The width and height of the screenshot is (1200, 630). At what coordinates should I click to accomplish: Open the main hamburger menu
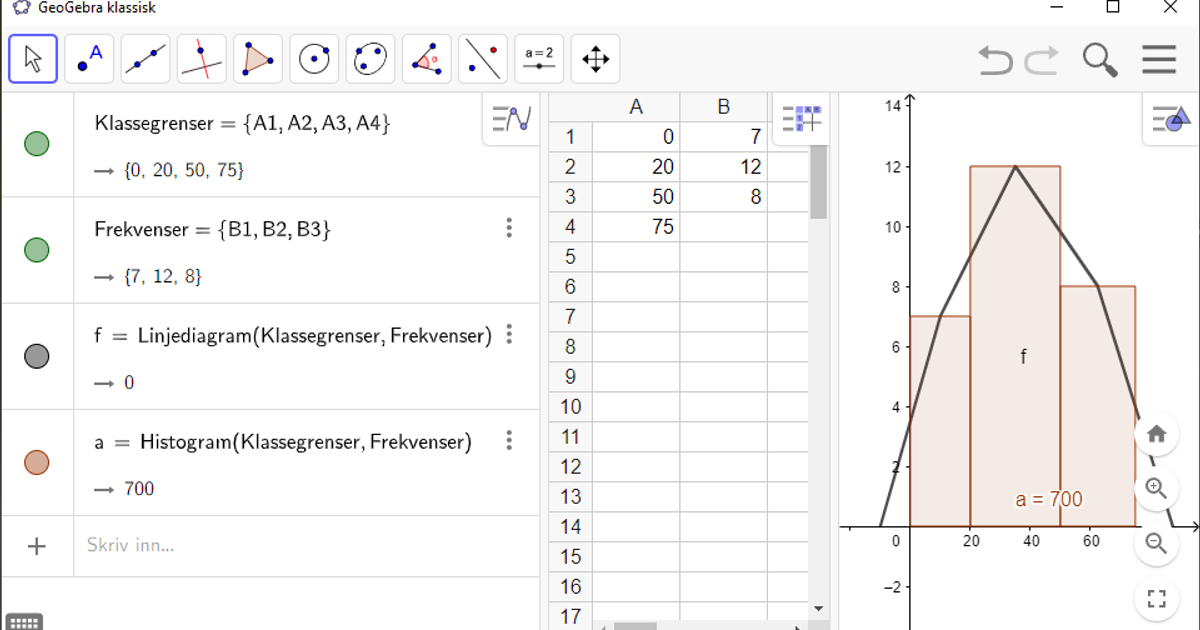click(x=1159, y=60)
